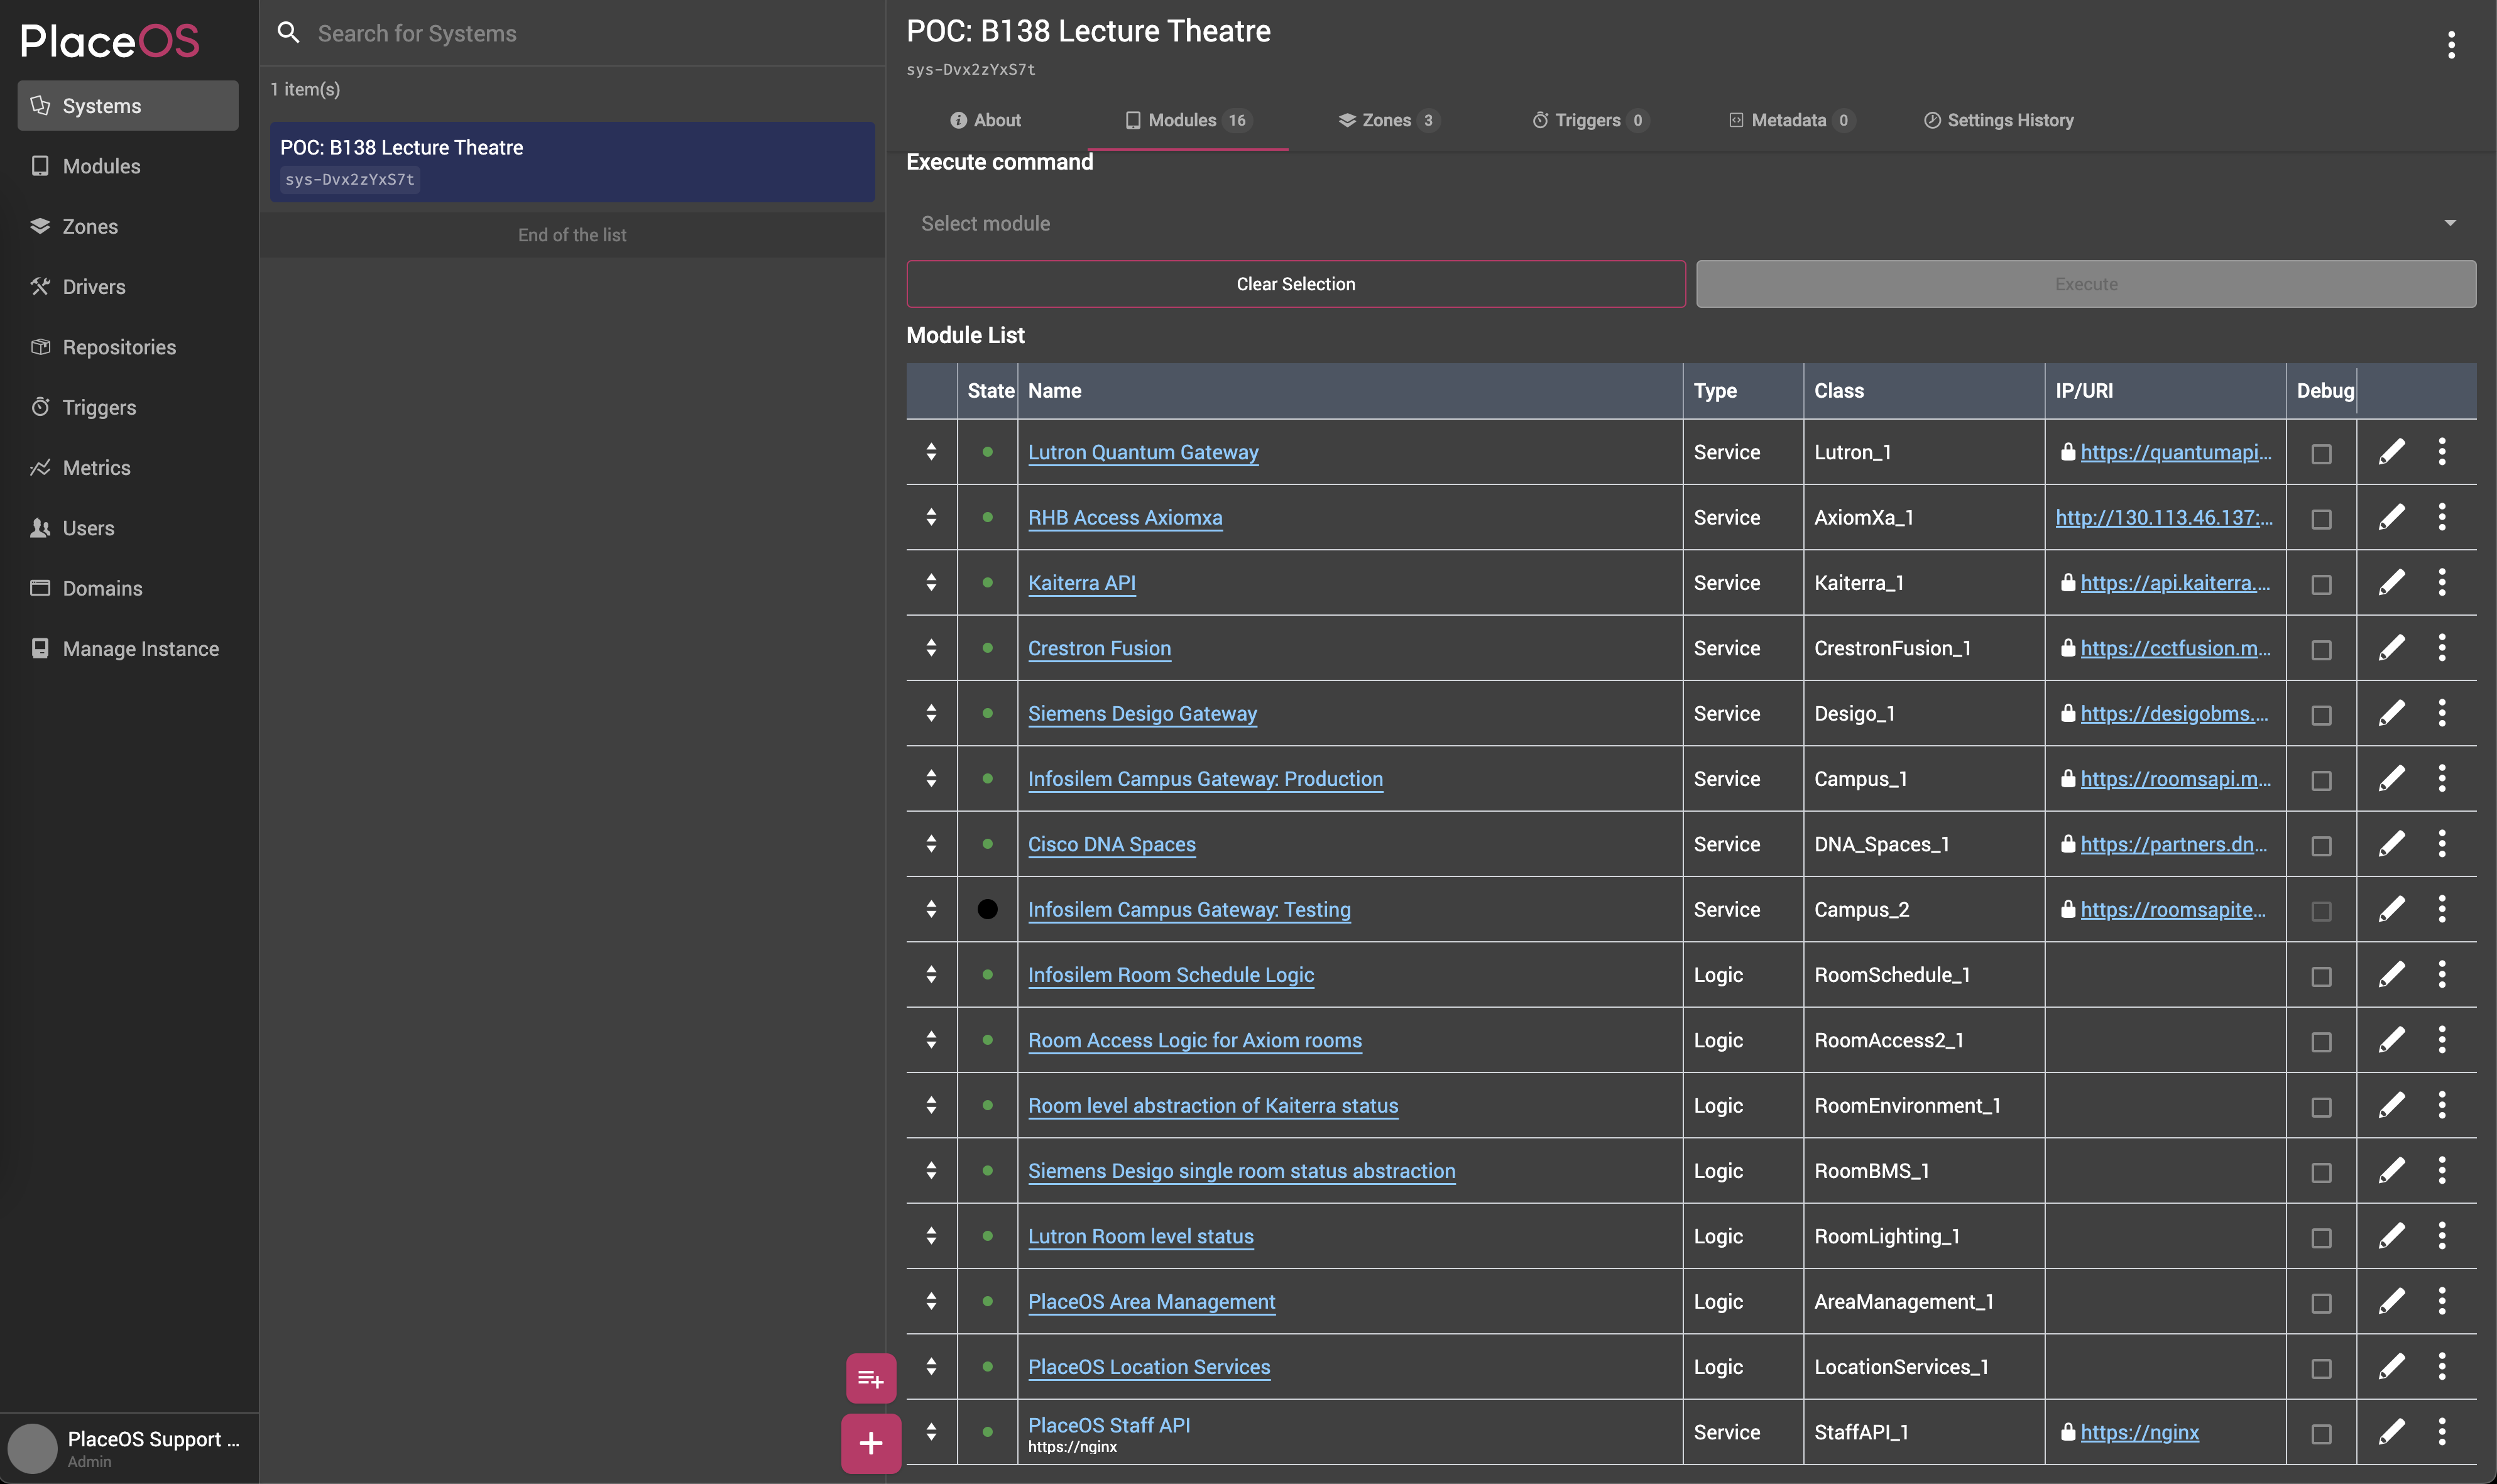
Task: Select Zones from the left navigation
Action: coord(90,226)
